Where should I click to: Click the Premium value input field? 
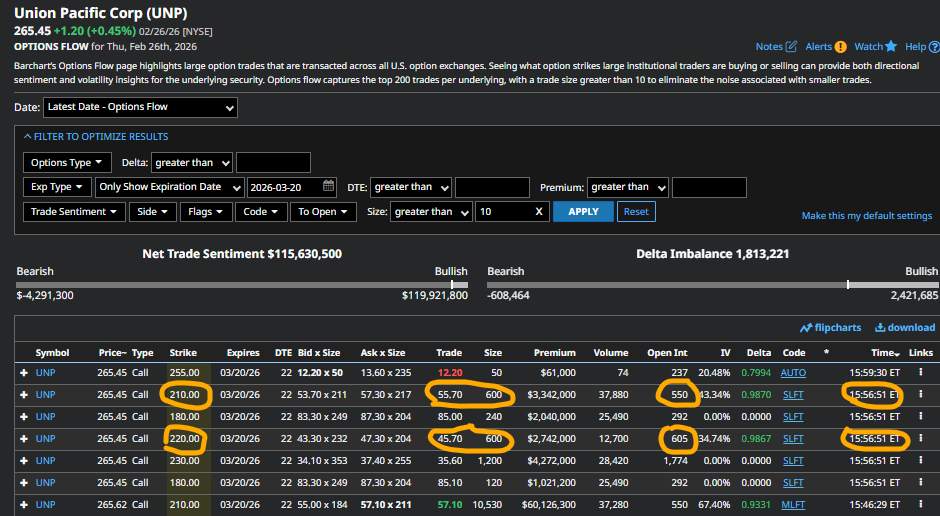[709, 187]
